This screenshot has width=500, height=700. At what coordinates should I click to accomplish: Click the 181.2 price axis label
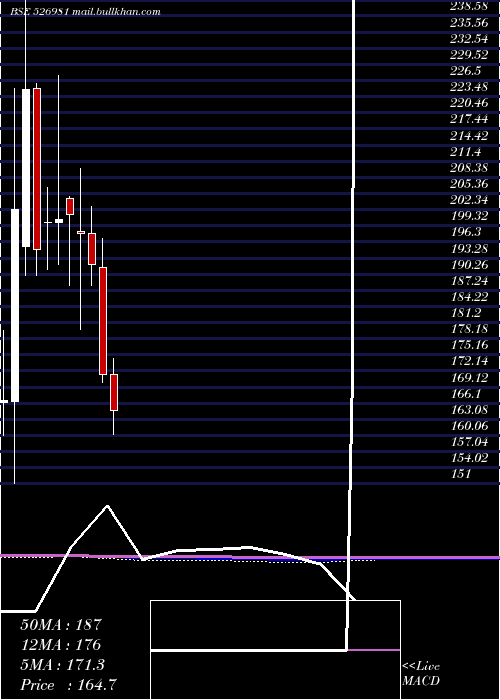point(466,312)
